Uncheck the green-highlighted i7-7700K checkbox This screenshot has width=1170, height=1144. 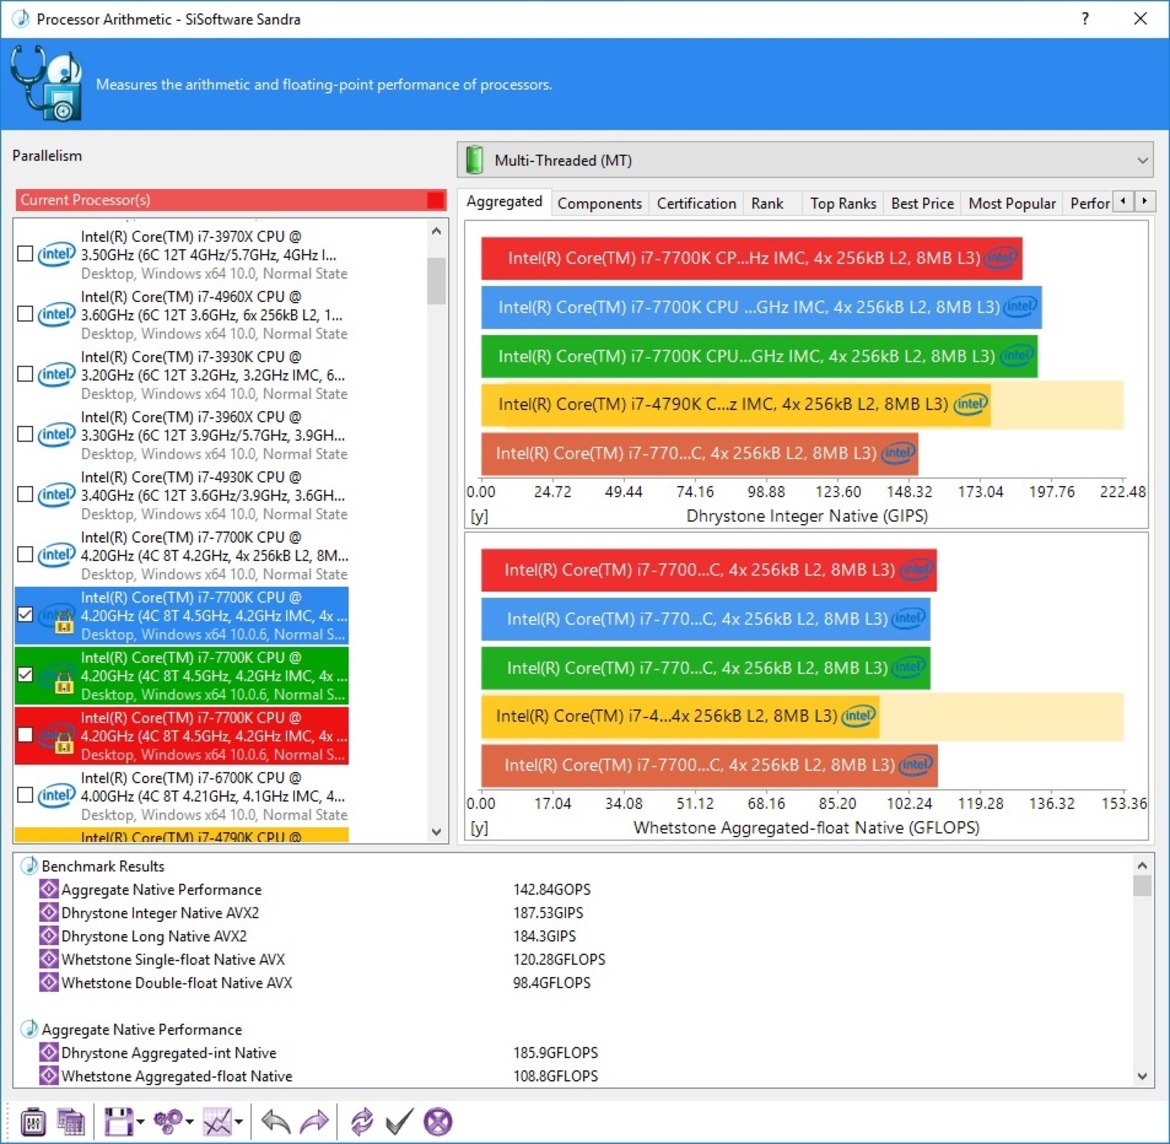click(x=25, y=675)
